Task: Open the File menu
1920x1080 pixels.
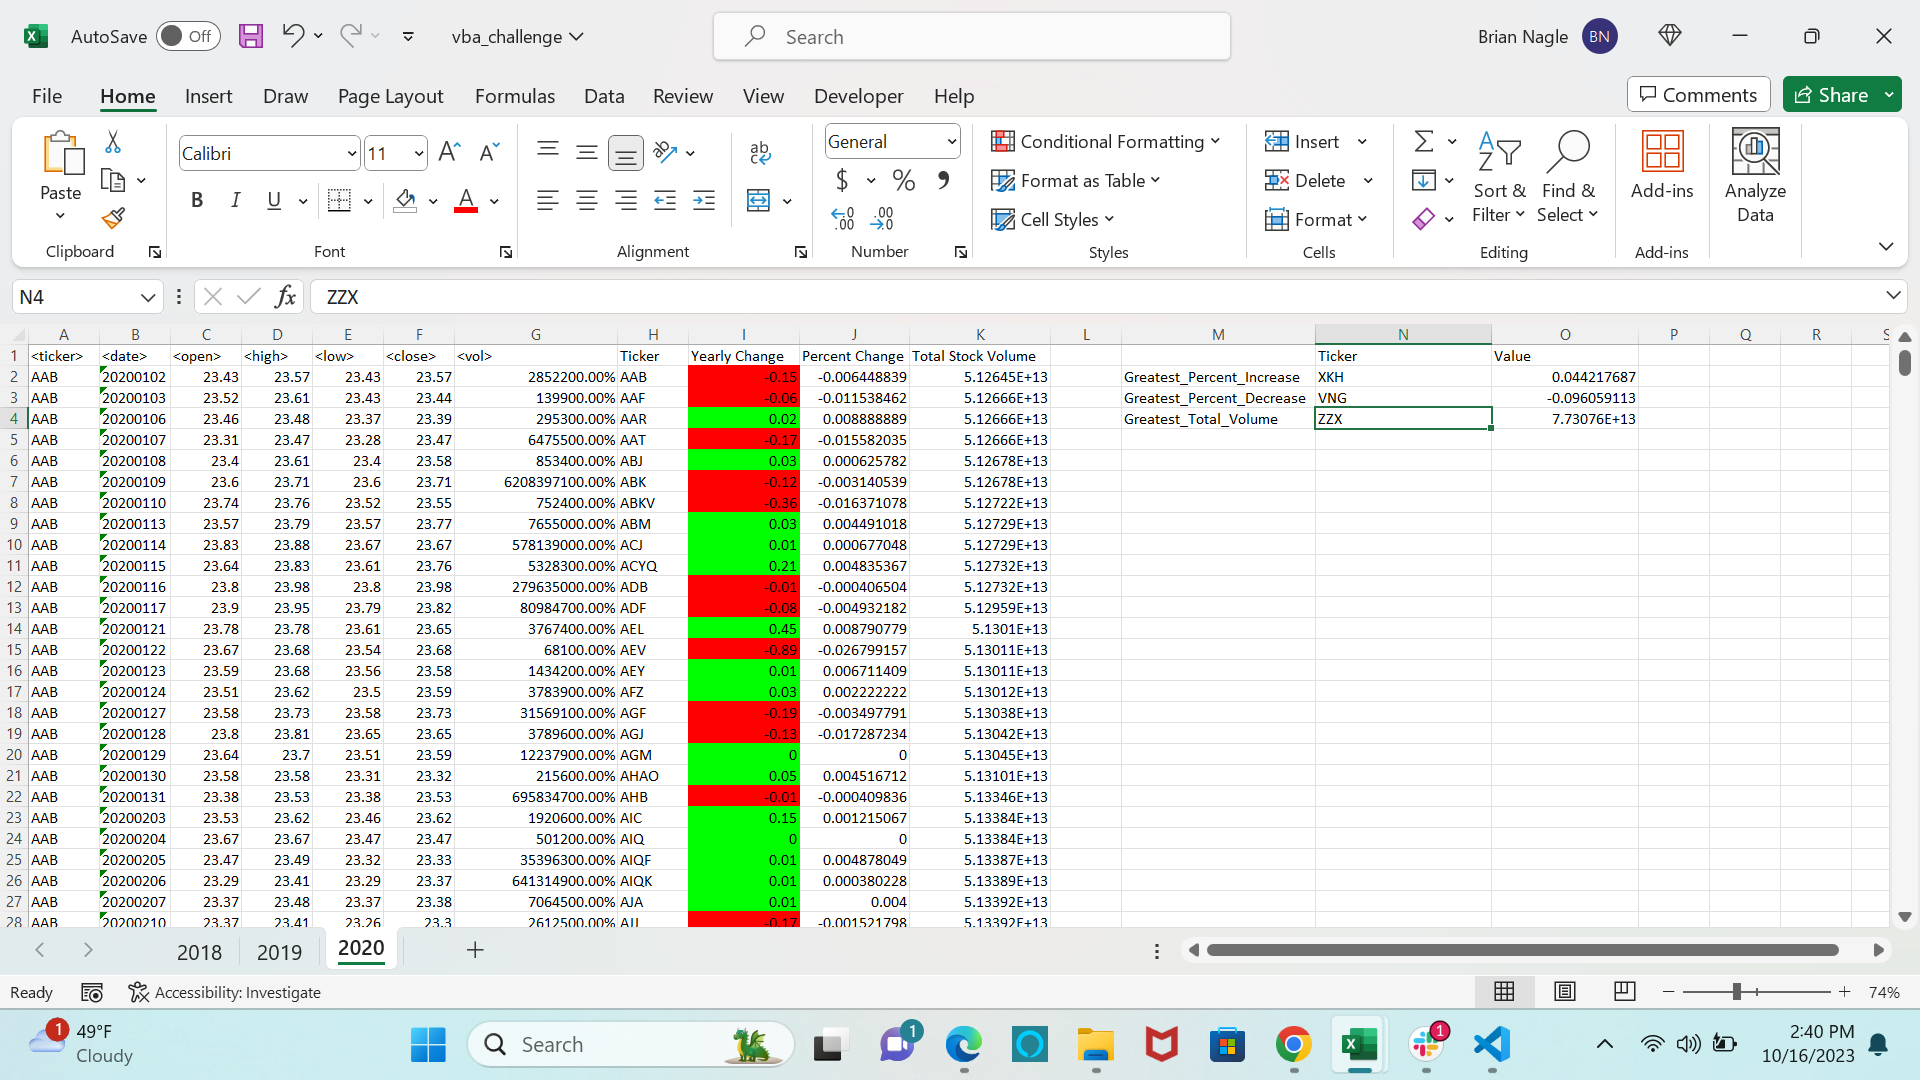Action: pyautogui.click(x=47, y=96)
